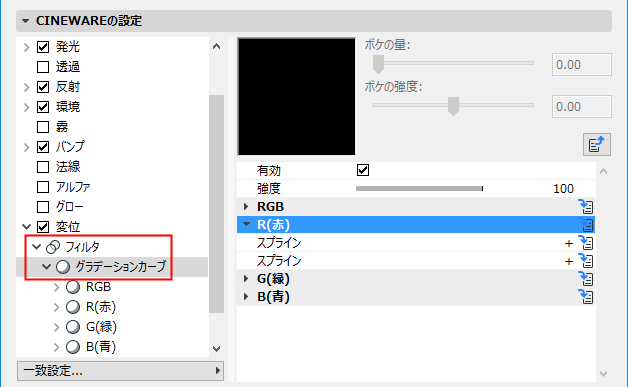The image size is (628, 387).
Task: Expand the 発光 channel chevron
Action: [26, 47]
